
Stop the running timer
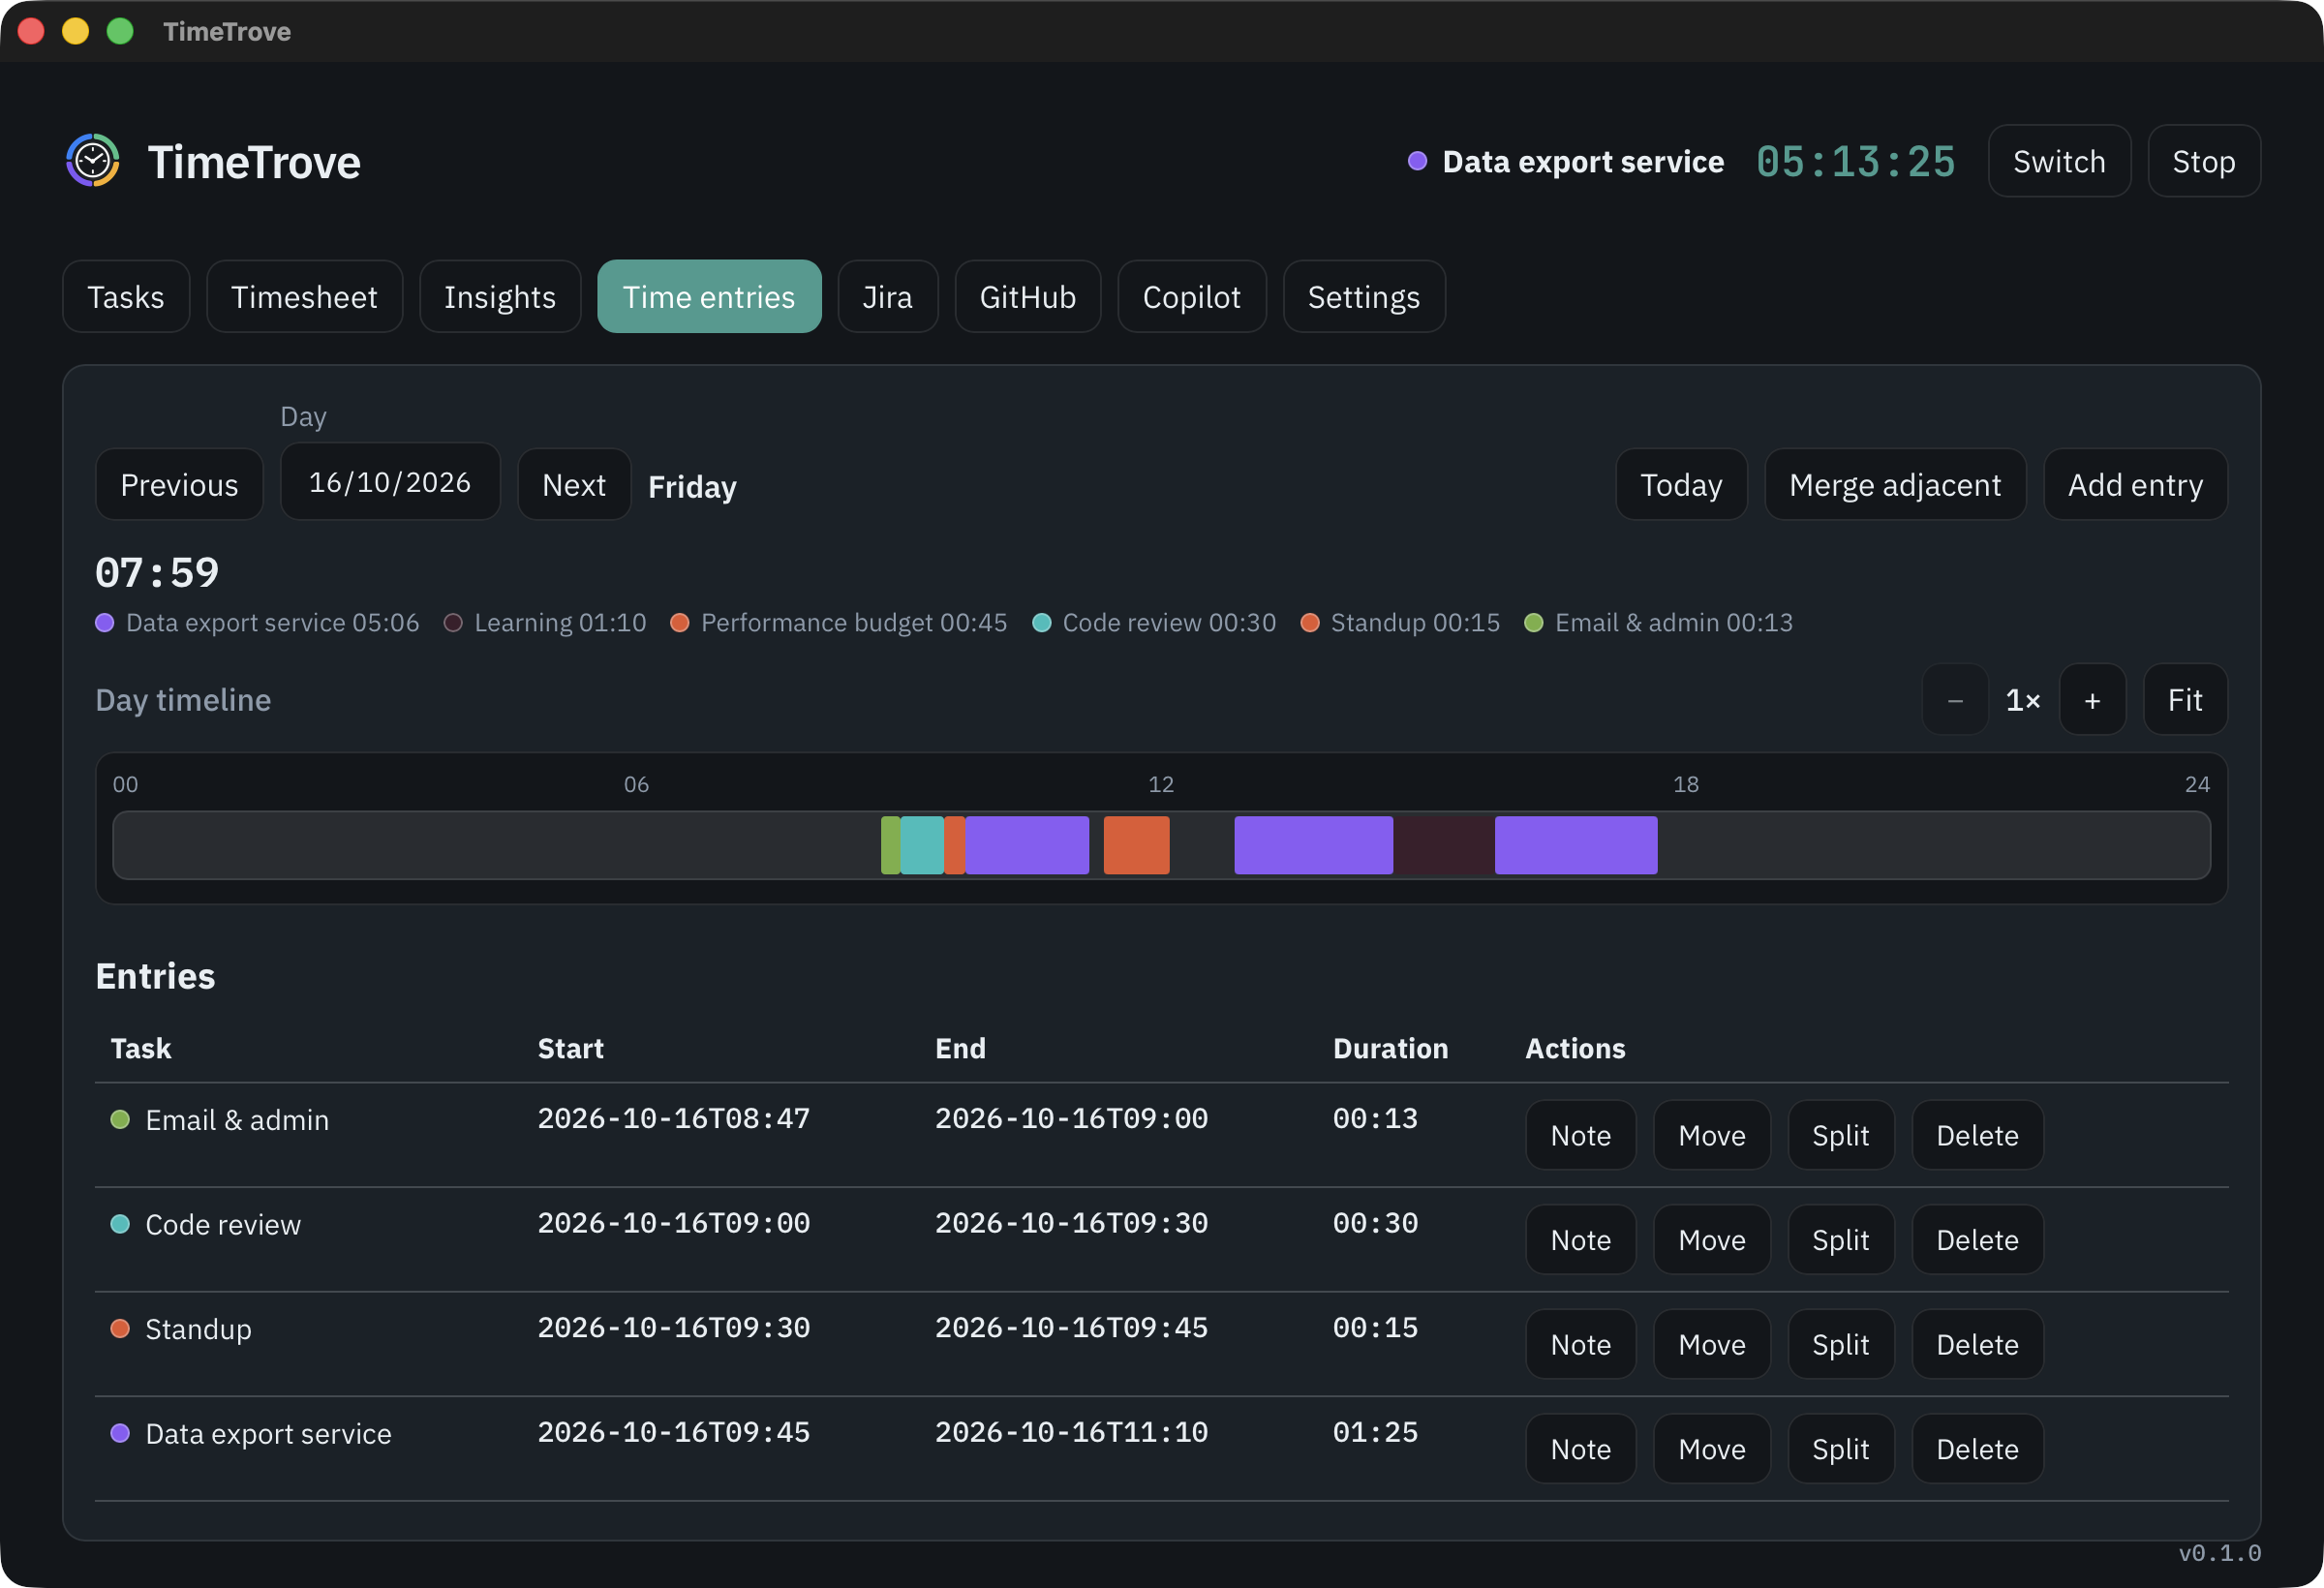click(x=2203, y=161)
